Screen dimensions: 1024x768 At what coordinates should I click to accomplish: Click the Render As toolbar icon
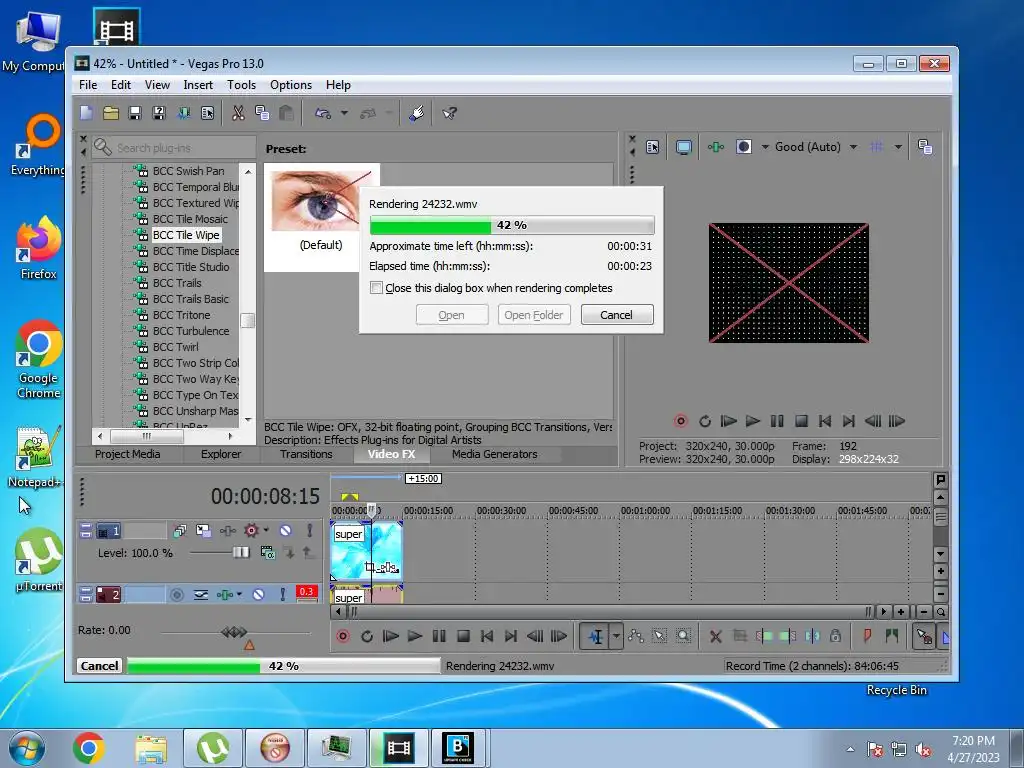pos(184,113)
